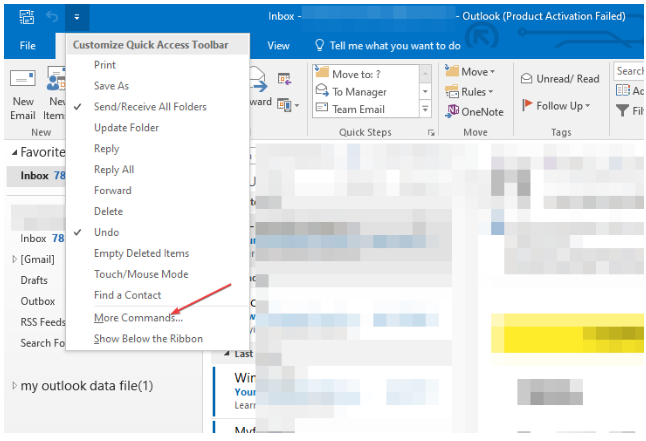Uncheck the Undo option in menu

coord(107,232)
